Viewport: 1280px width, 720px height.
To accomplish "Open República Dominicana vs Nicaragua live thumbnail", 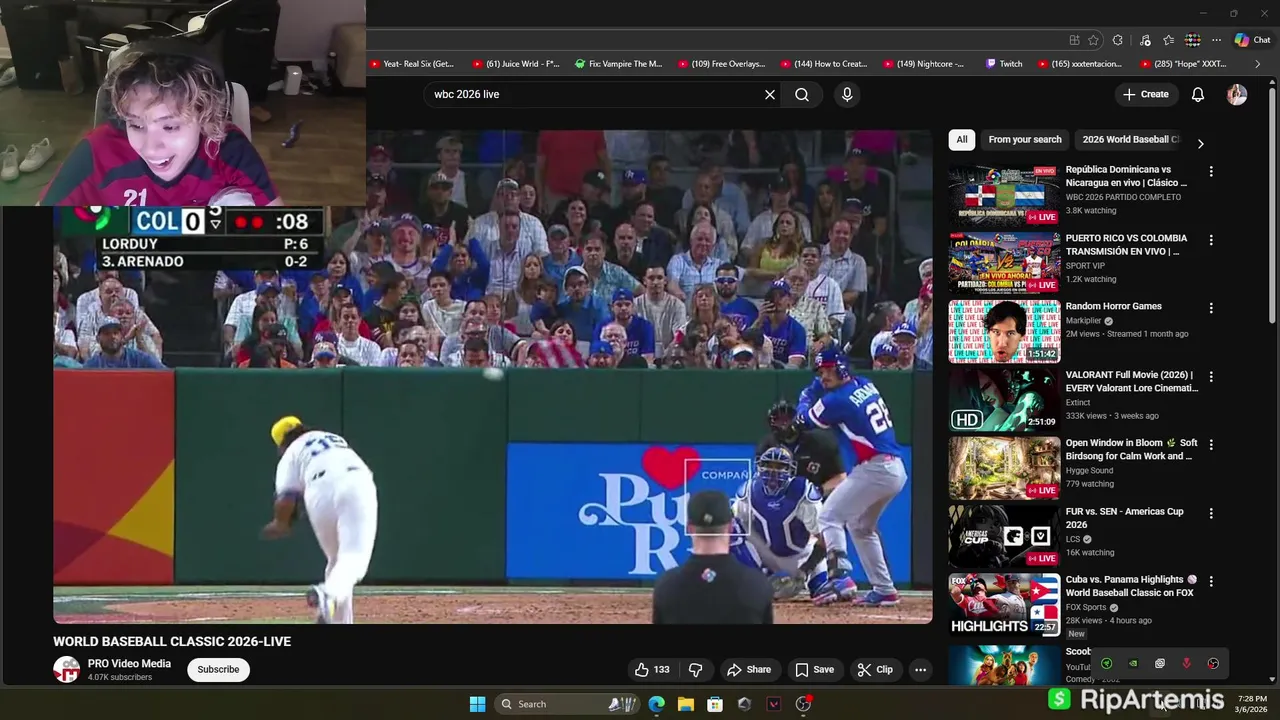I will pos(1004,194).
